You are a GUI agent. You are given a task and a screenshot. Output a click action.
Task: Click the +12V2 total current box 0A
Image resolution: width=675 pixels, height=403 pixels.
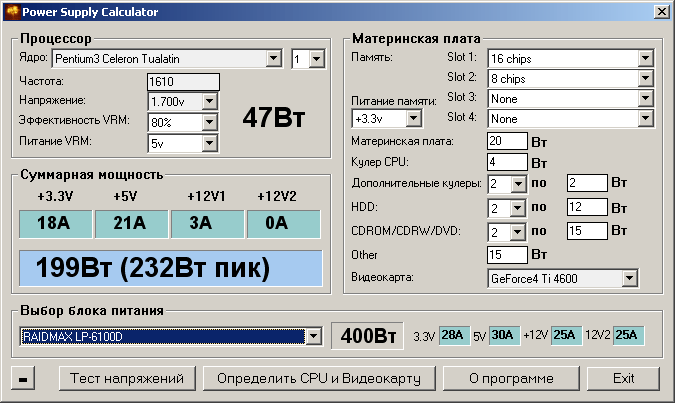(284, 224)
